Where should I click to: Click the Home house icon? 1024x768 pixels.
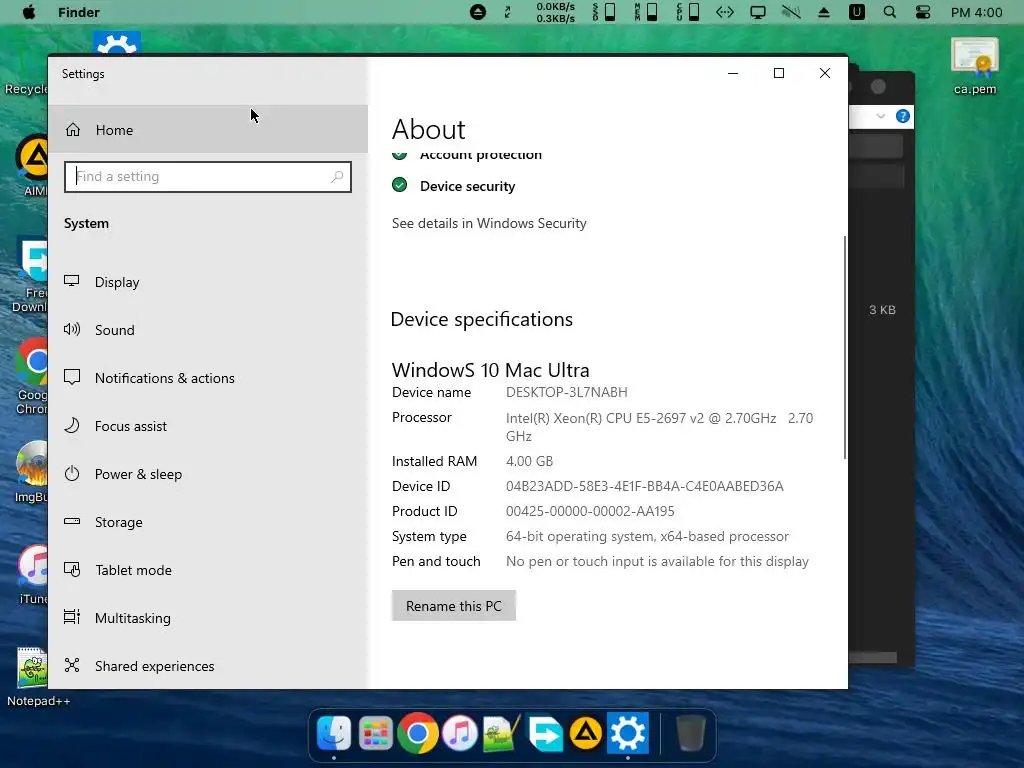(x=72, y=129)
